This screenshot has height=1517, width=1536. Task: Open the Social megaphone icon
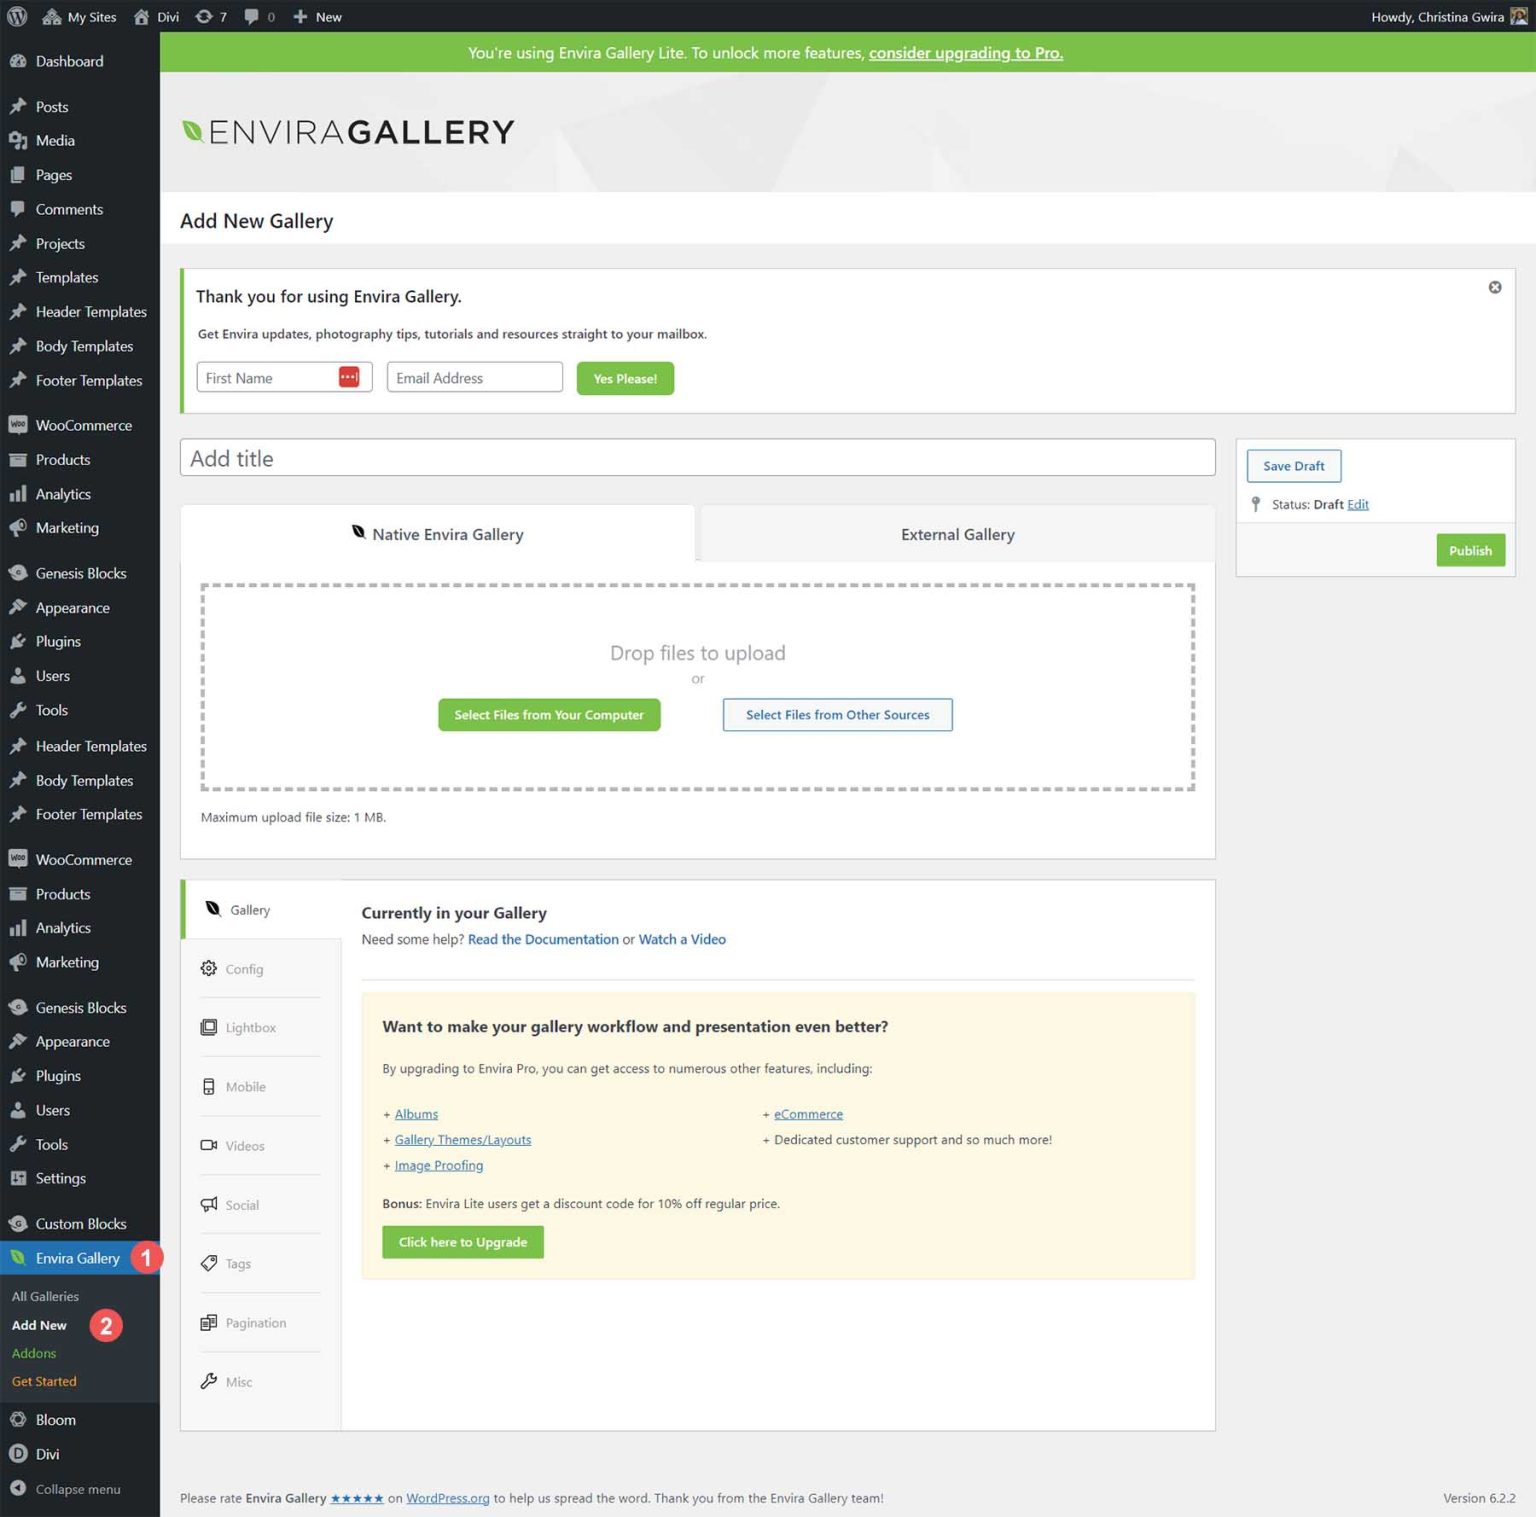[x=209, y=1204]
